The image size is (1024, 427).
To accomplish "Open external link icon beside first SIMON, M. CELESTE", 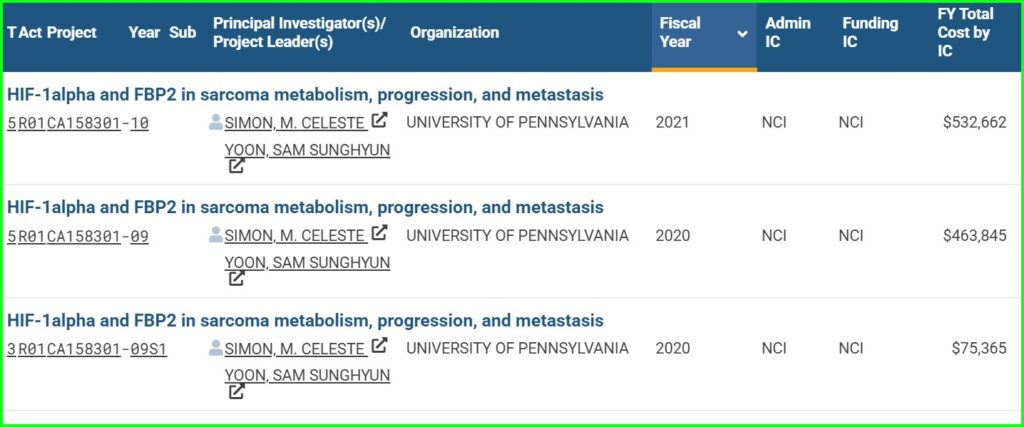I will pos(379,120).
